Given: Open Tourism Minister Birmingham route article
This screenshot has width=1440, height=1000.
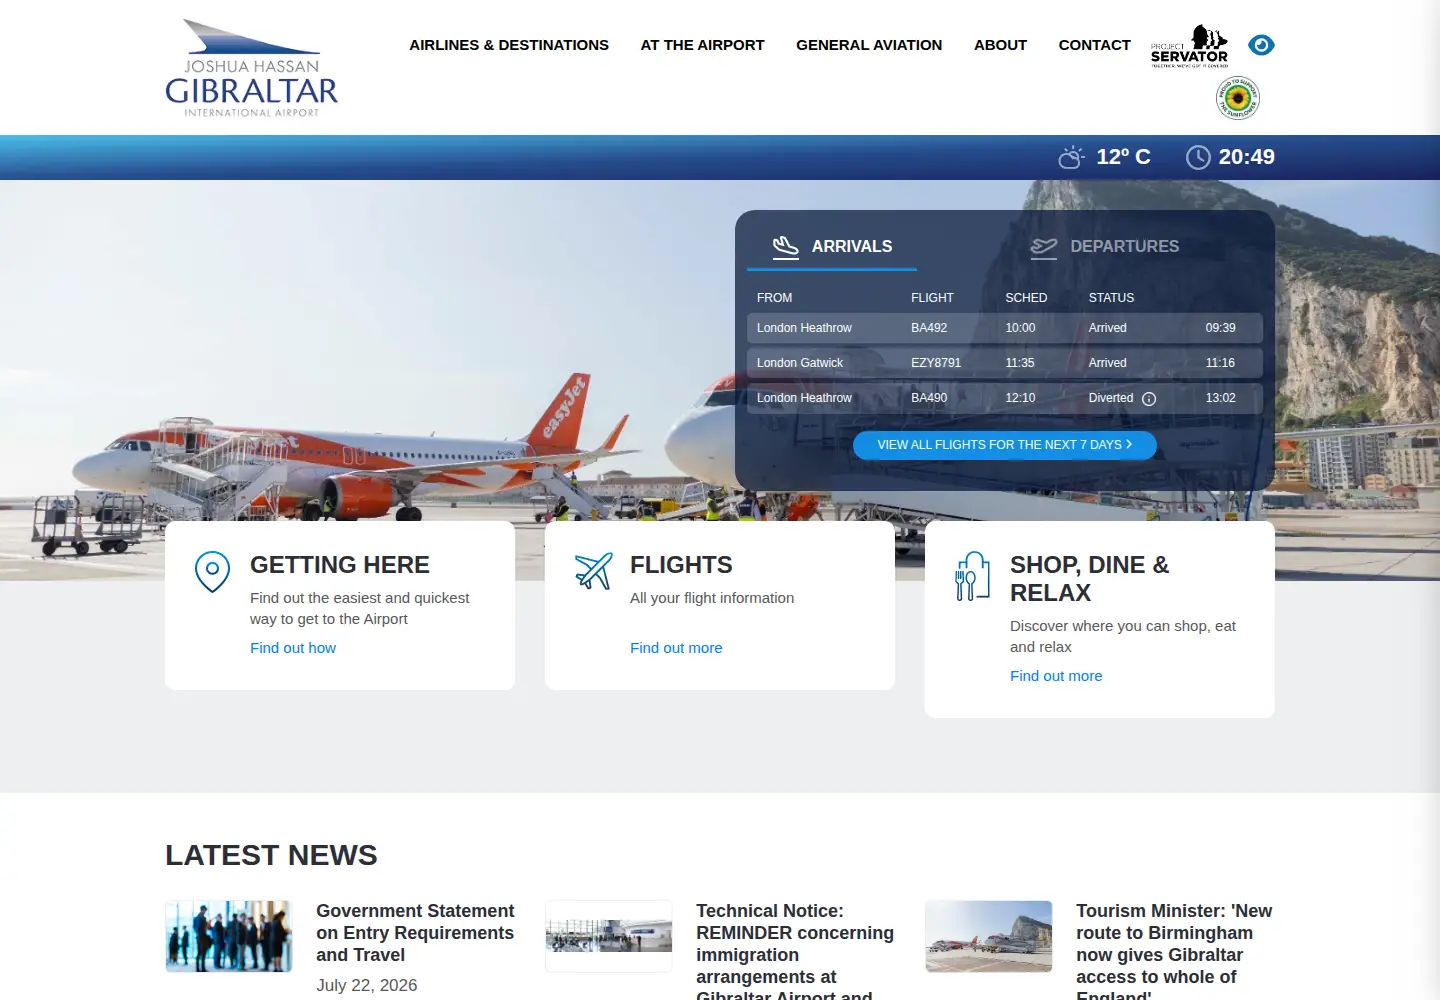Looking at the screenshot, I should pyautogui.click(x=1174, y=951).
